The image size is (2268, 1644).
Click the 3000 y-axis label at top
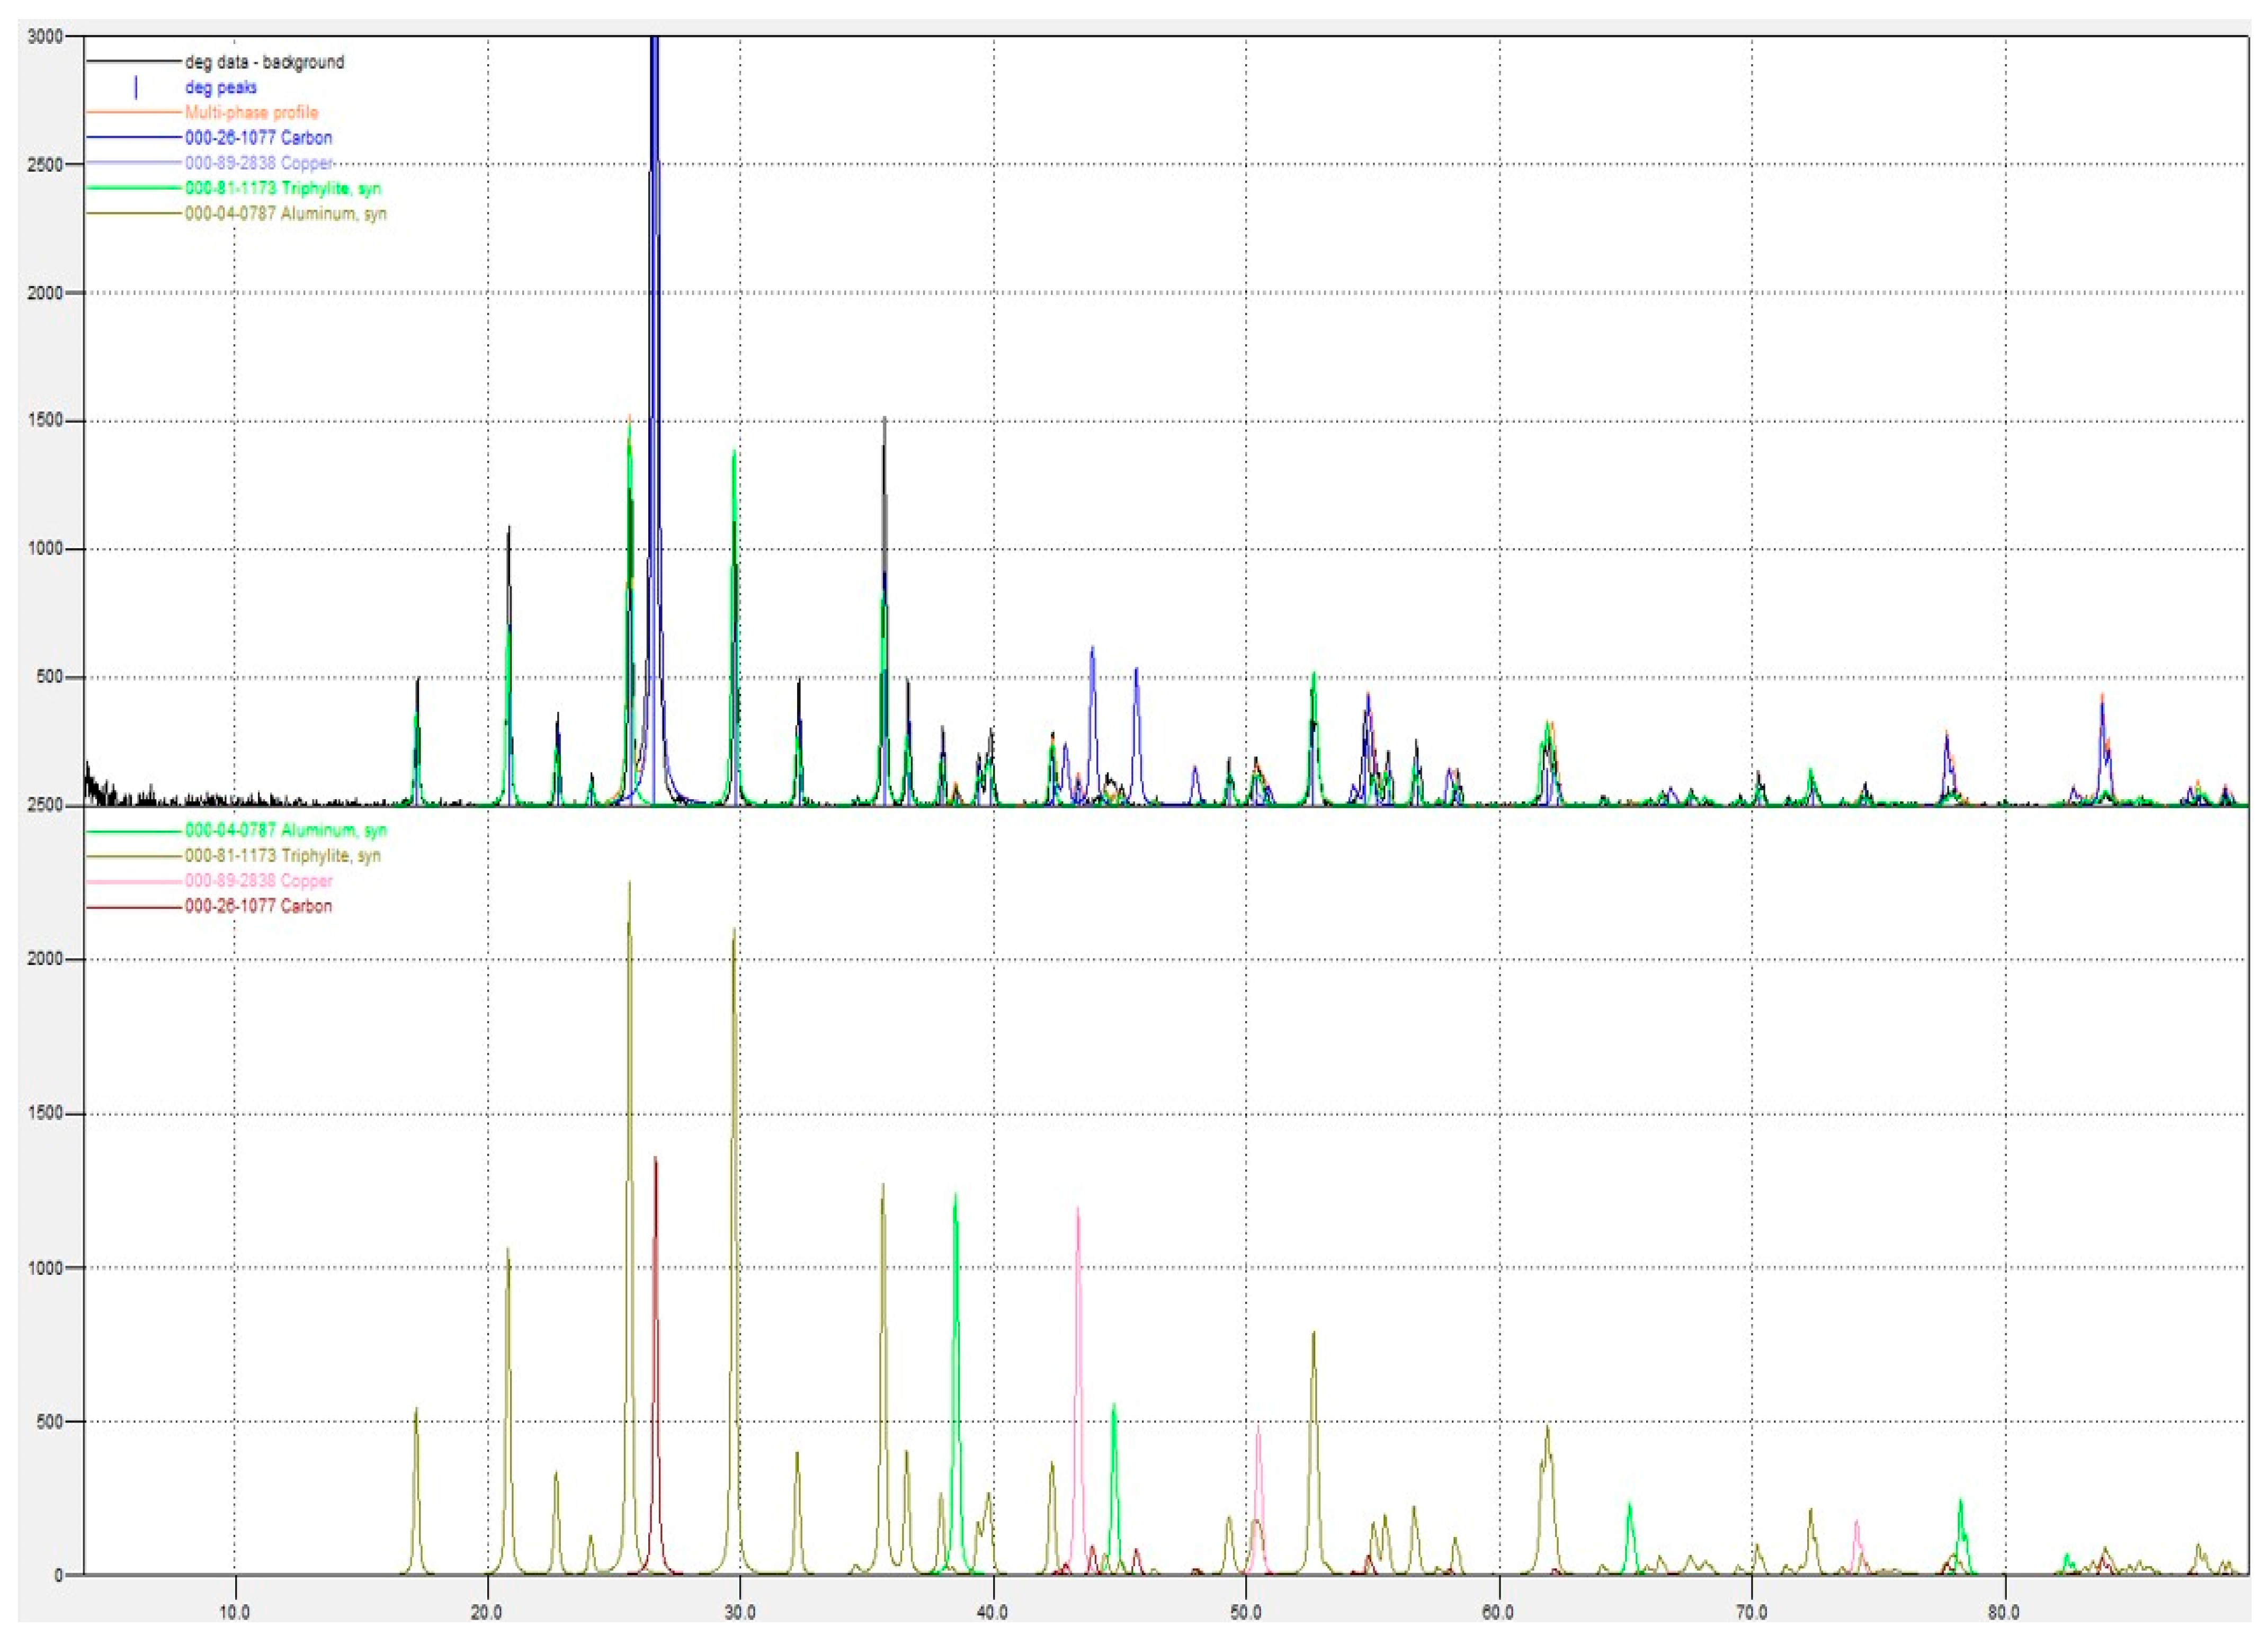point(45,37)
